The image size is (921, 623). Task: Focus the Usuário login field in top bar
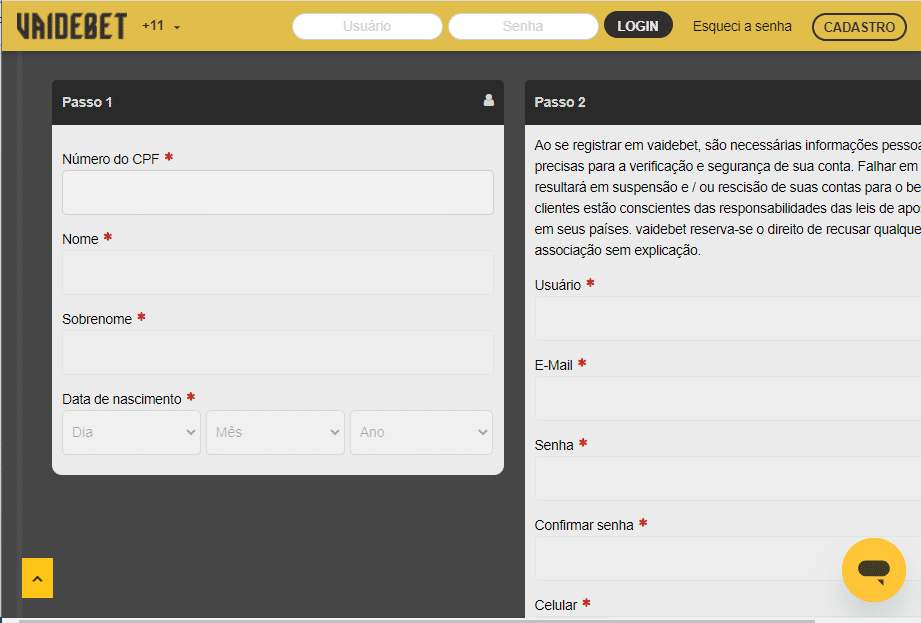click(367, 26)
